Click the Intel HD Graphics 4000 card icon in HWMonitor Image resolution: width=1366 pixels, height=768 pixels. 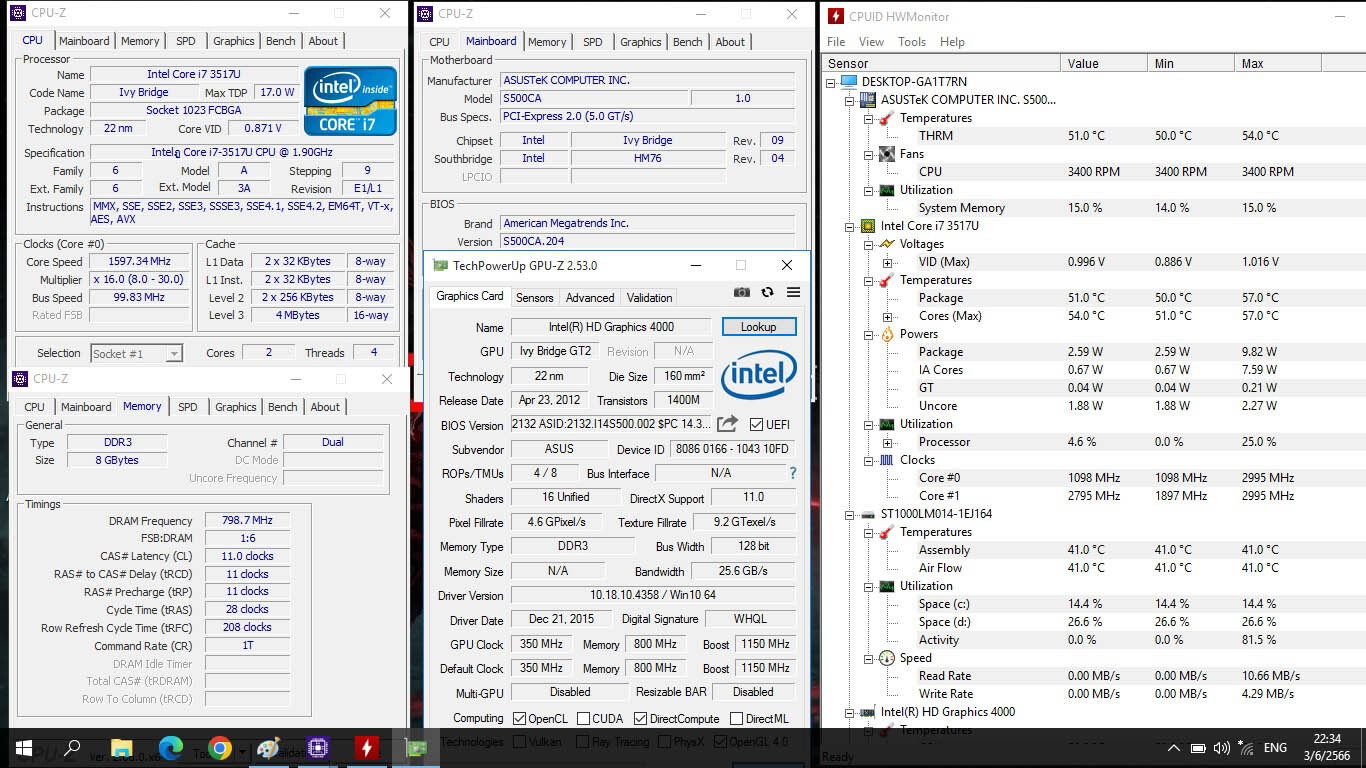click(x=868, y=712)
